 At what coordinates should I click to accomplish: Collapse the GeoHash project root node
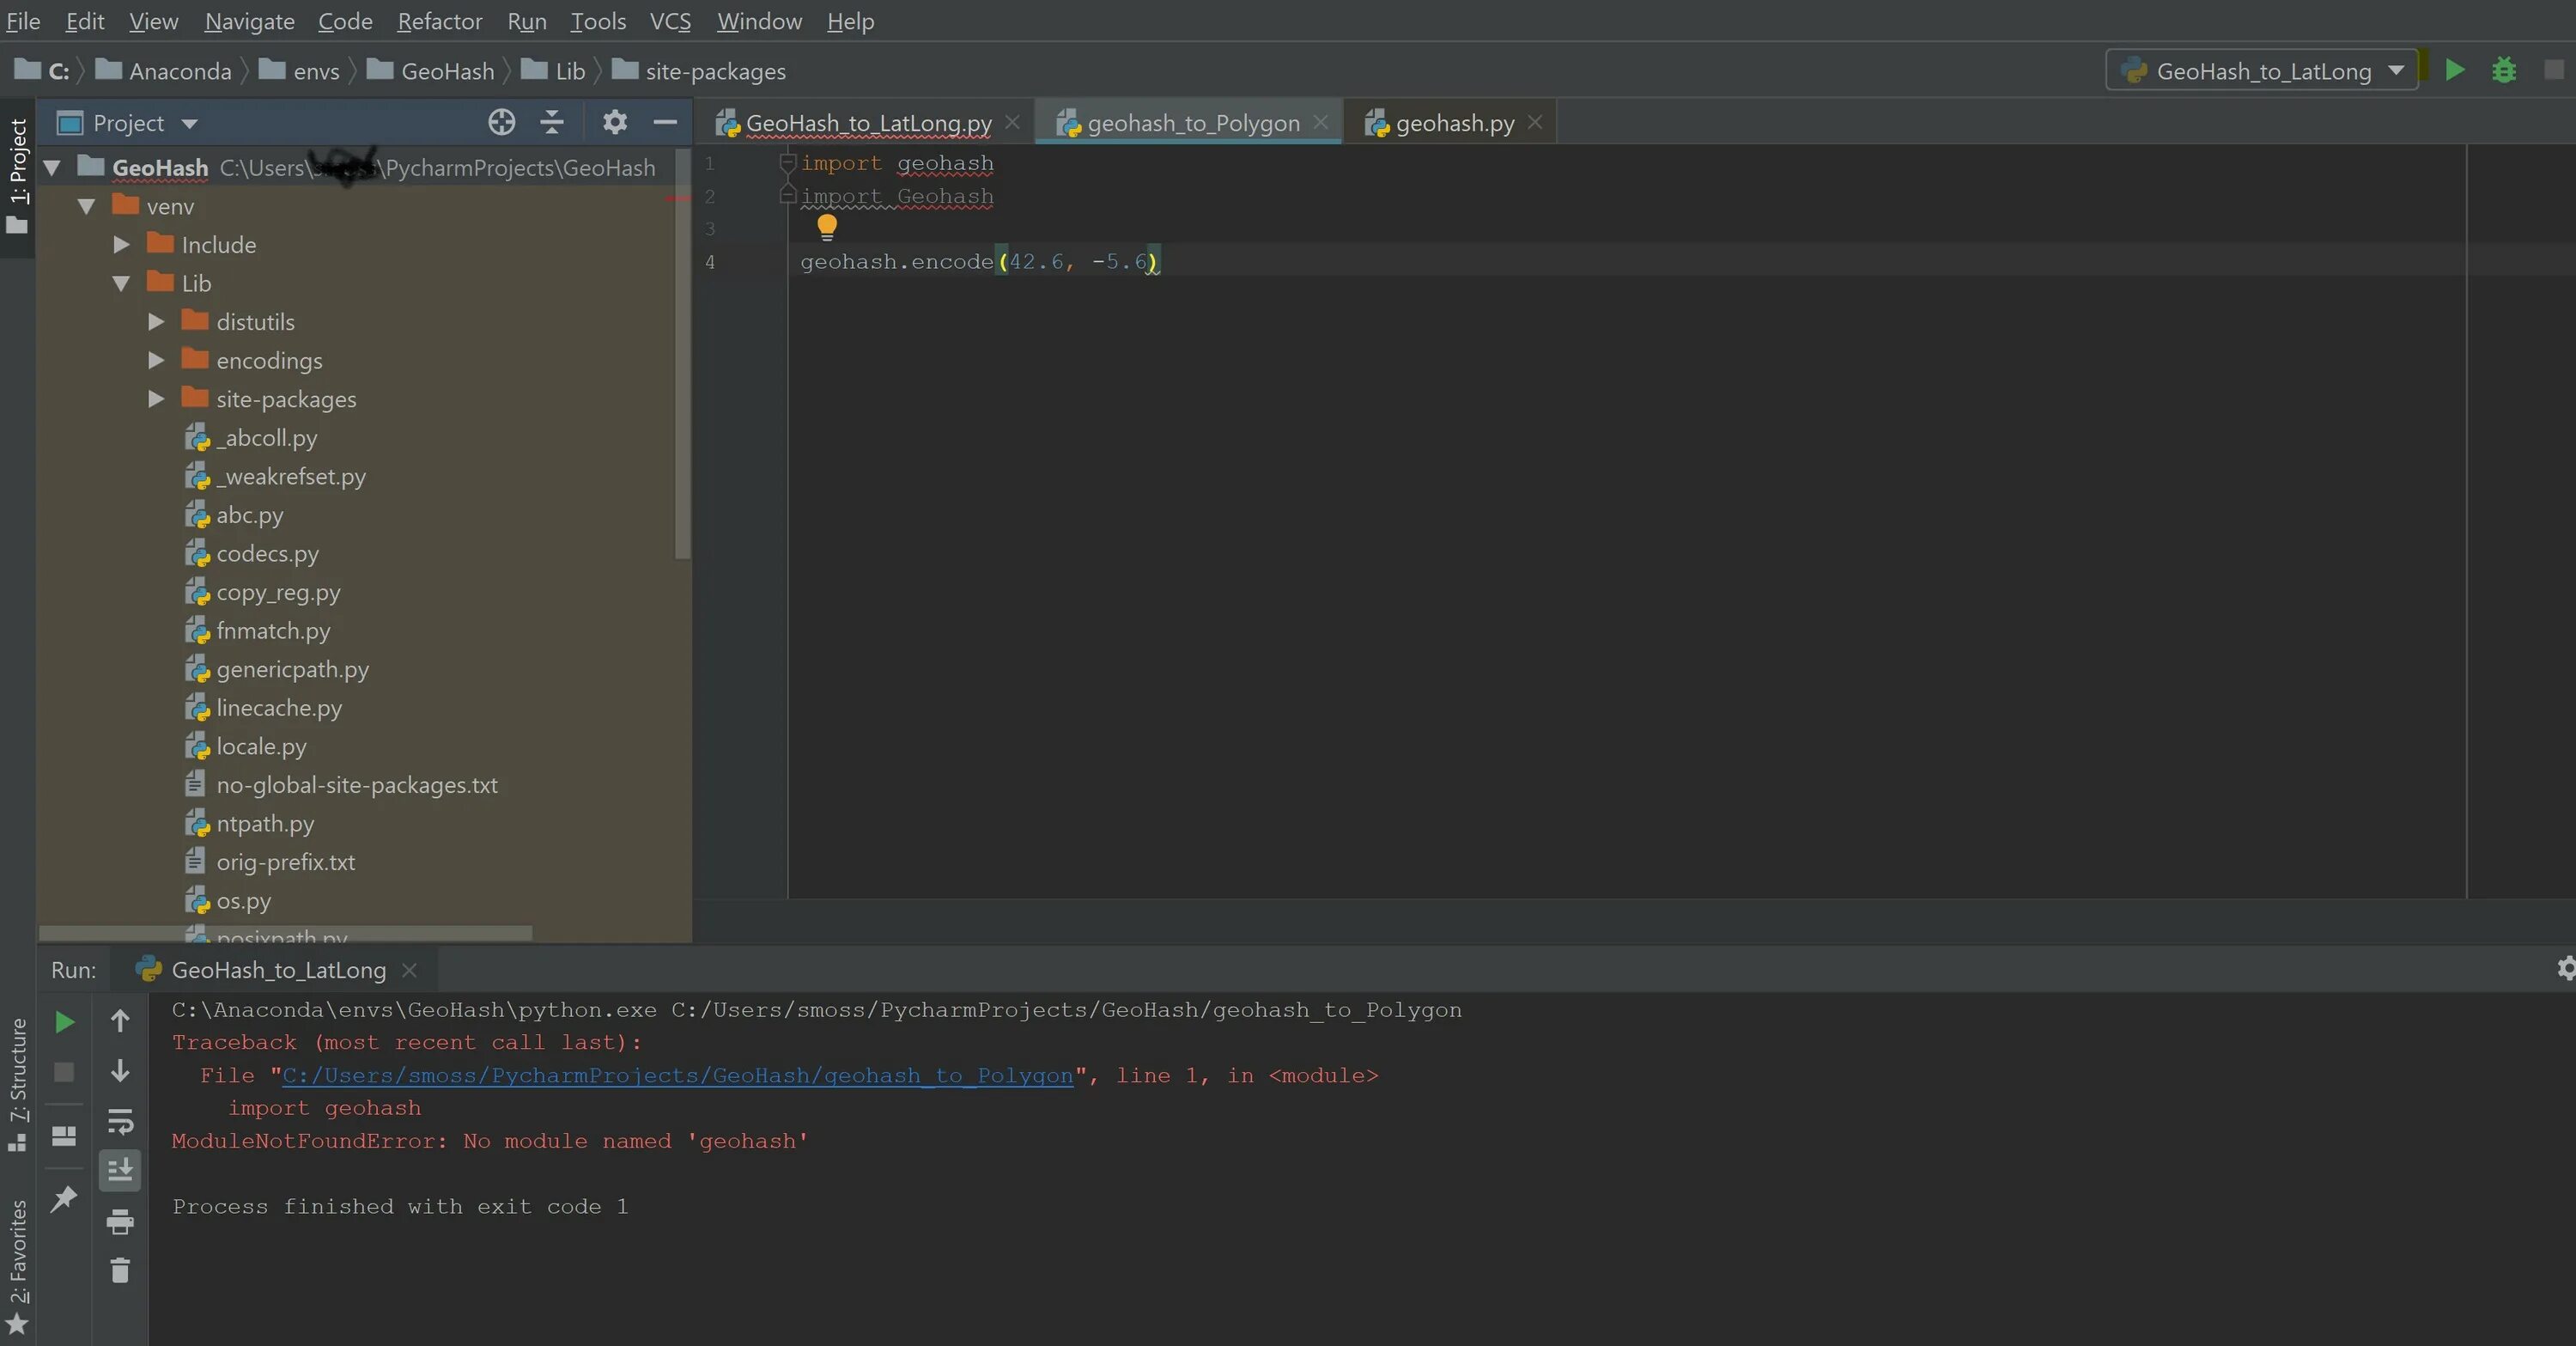point(52,168)
